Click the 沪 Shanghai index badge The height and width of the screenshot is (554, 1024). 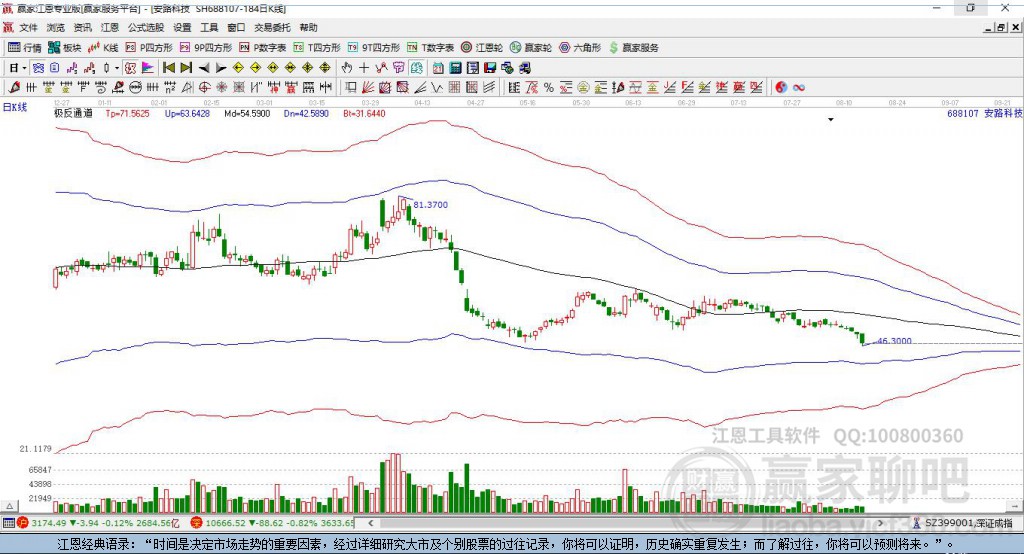coord(23,523)
